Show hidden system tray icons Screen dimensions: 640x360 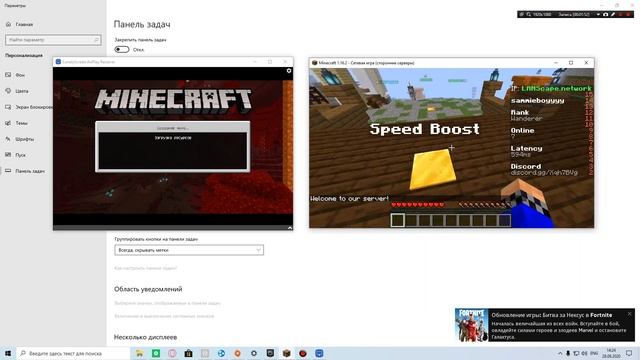click(560, 353)
